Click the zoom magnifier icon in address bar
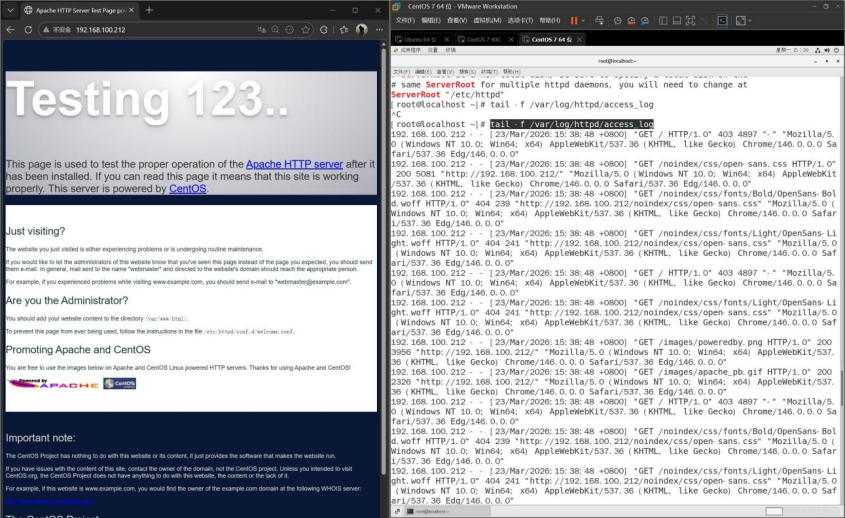The width and height of the screenshot is (845, 518). point(275,30)
